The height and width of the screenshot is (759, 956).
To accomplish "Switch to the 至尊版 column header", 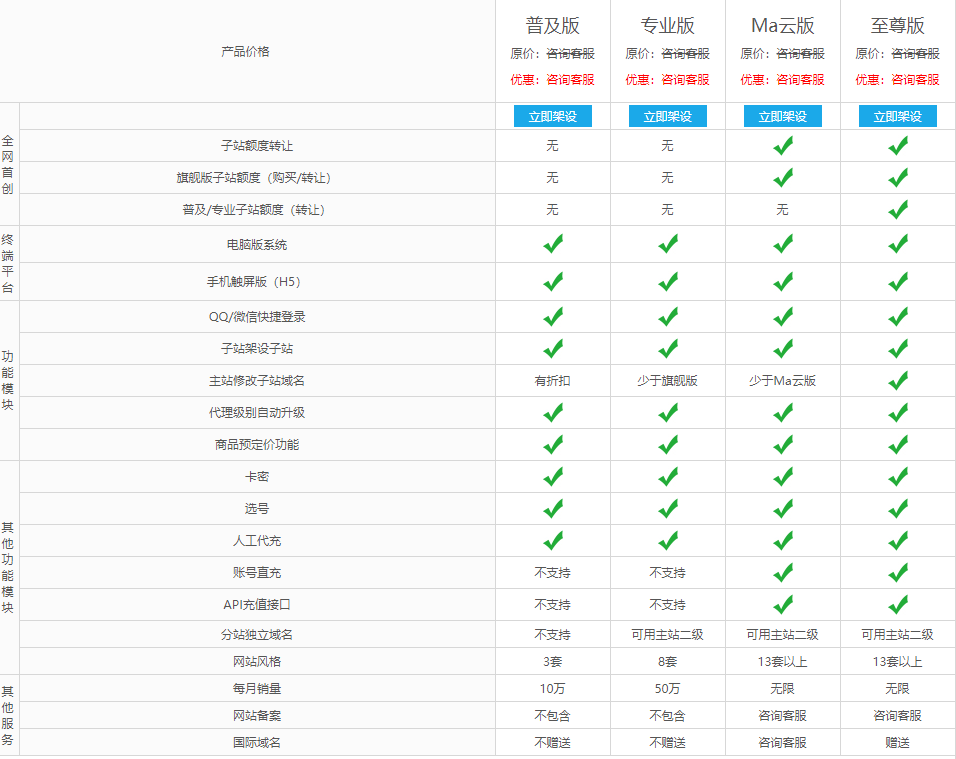I will [897, 25].
